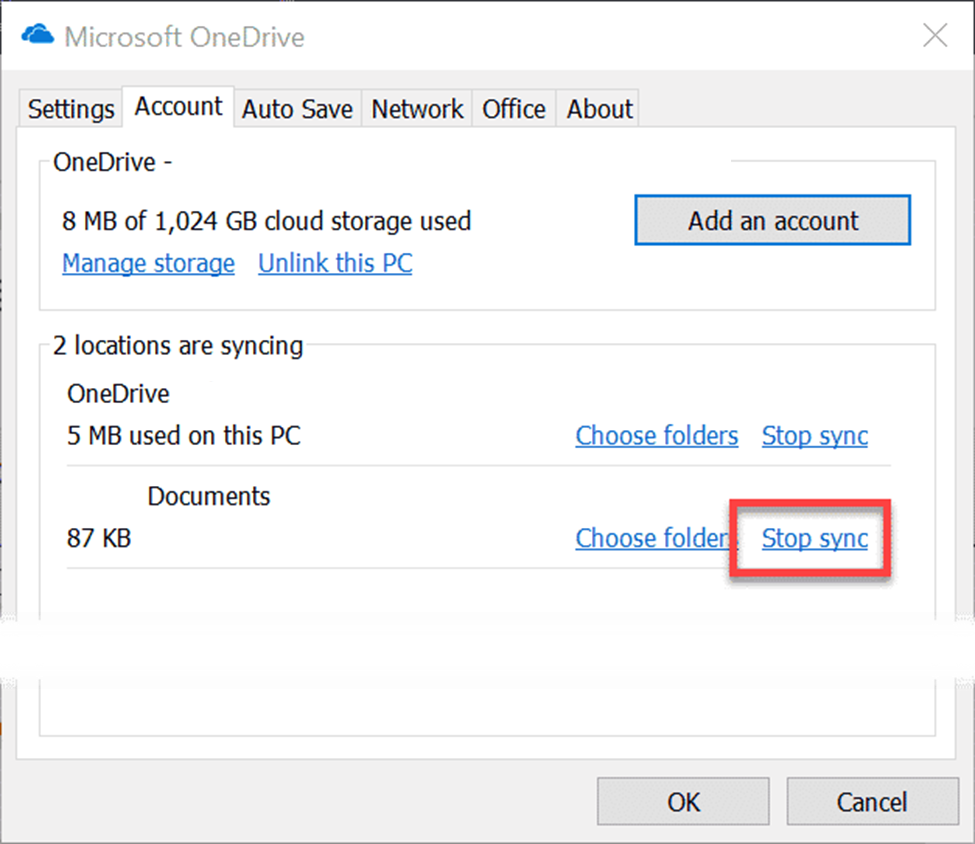Viewport: 975px width, 844px height.
Task: Open the Office tab
Action: (513, 108)
